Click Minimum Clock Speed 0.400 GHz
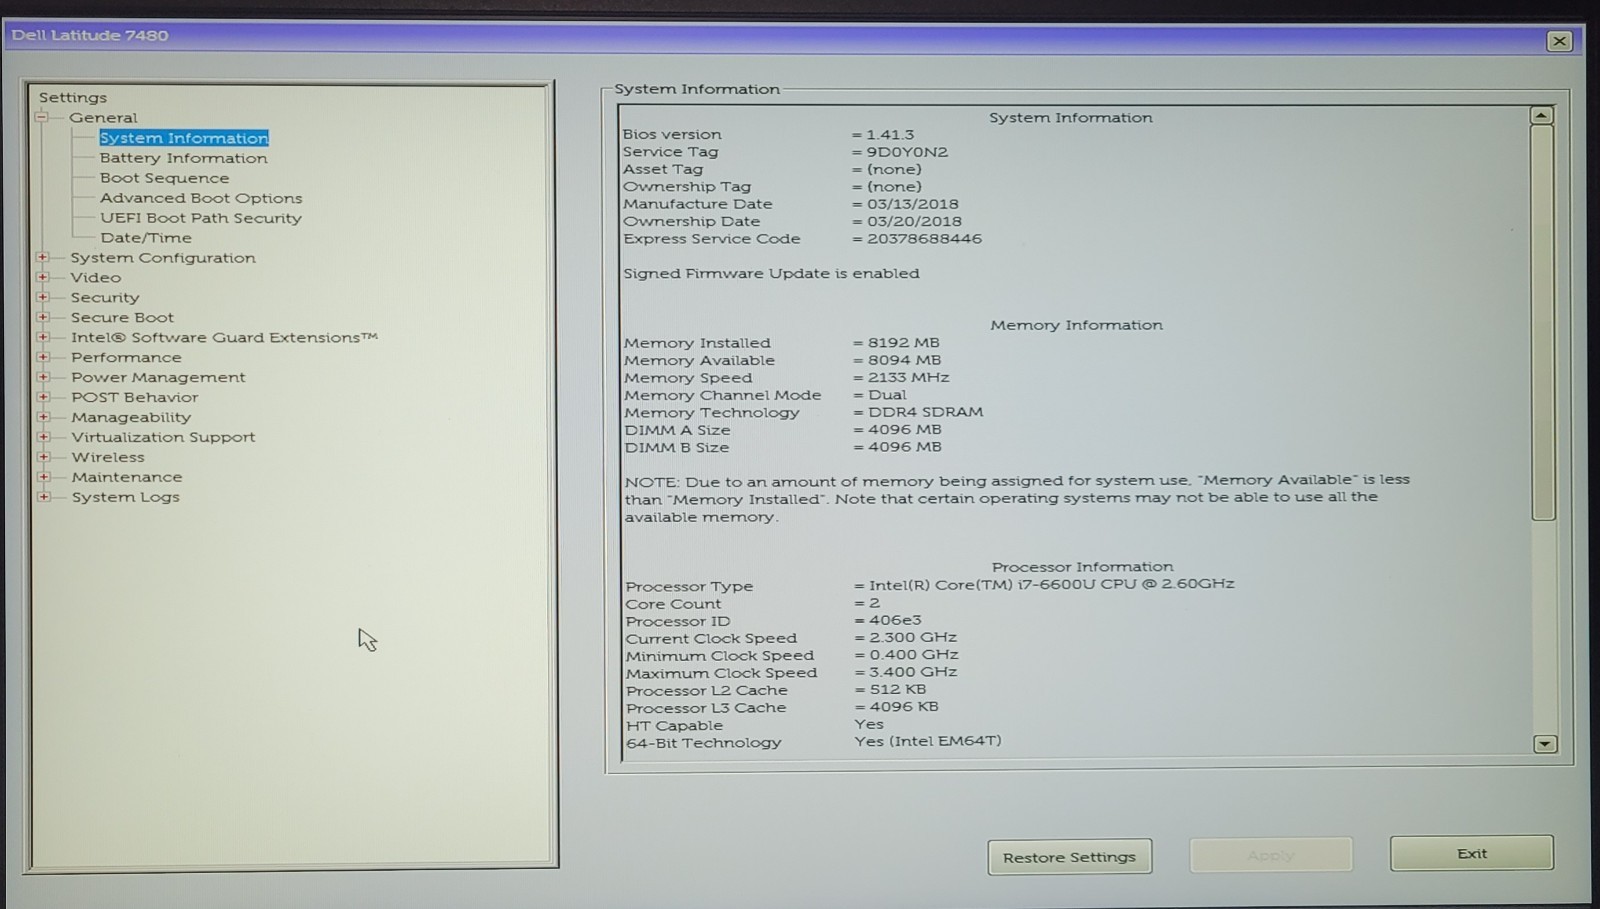Screen dimensions: 1600x909 914,655
